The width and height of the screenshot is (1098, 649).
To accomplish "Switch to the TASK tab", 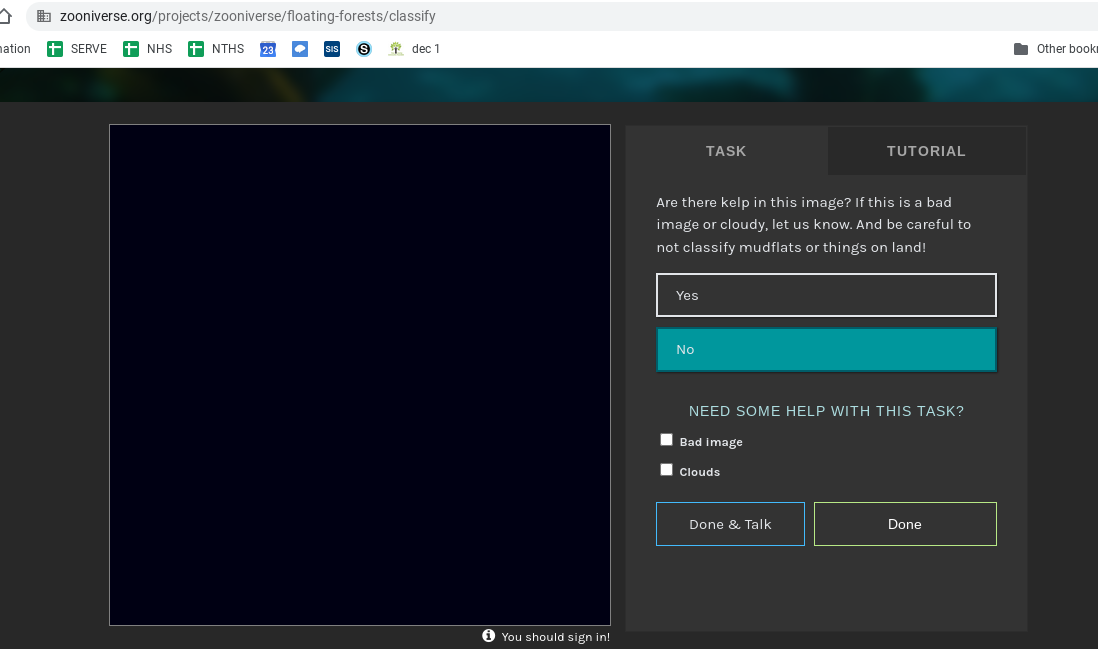I will 726,151.
